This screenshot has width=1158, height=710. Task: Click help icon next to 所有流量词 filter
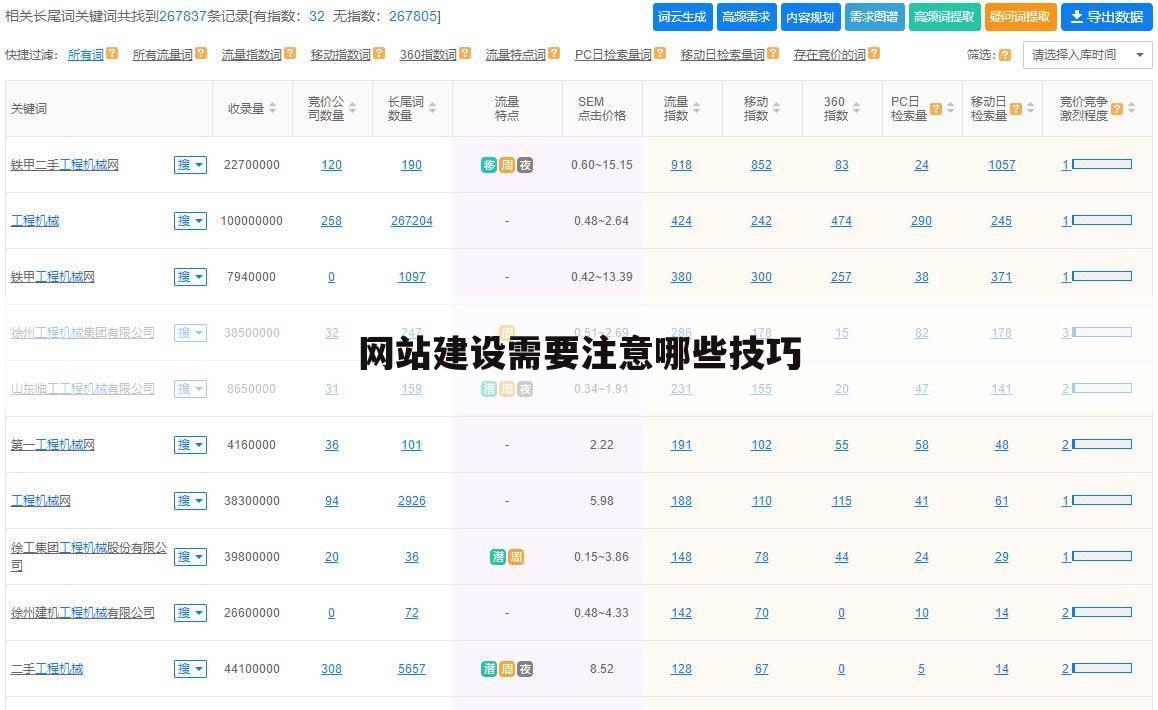201,53
